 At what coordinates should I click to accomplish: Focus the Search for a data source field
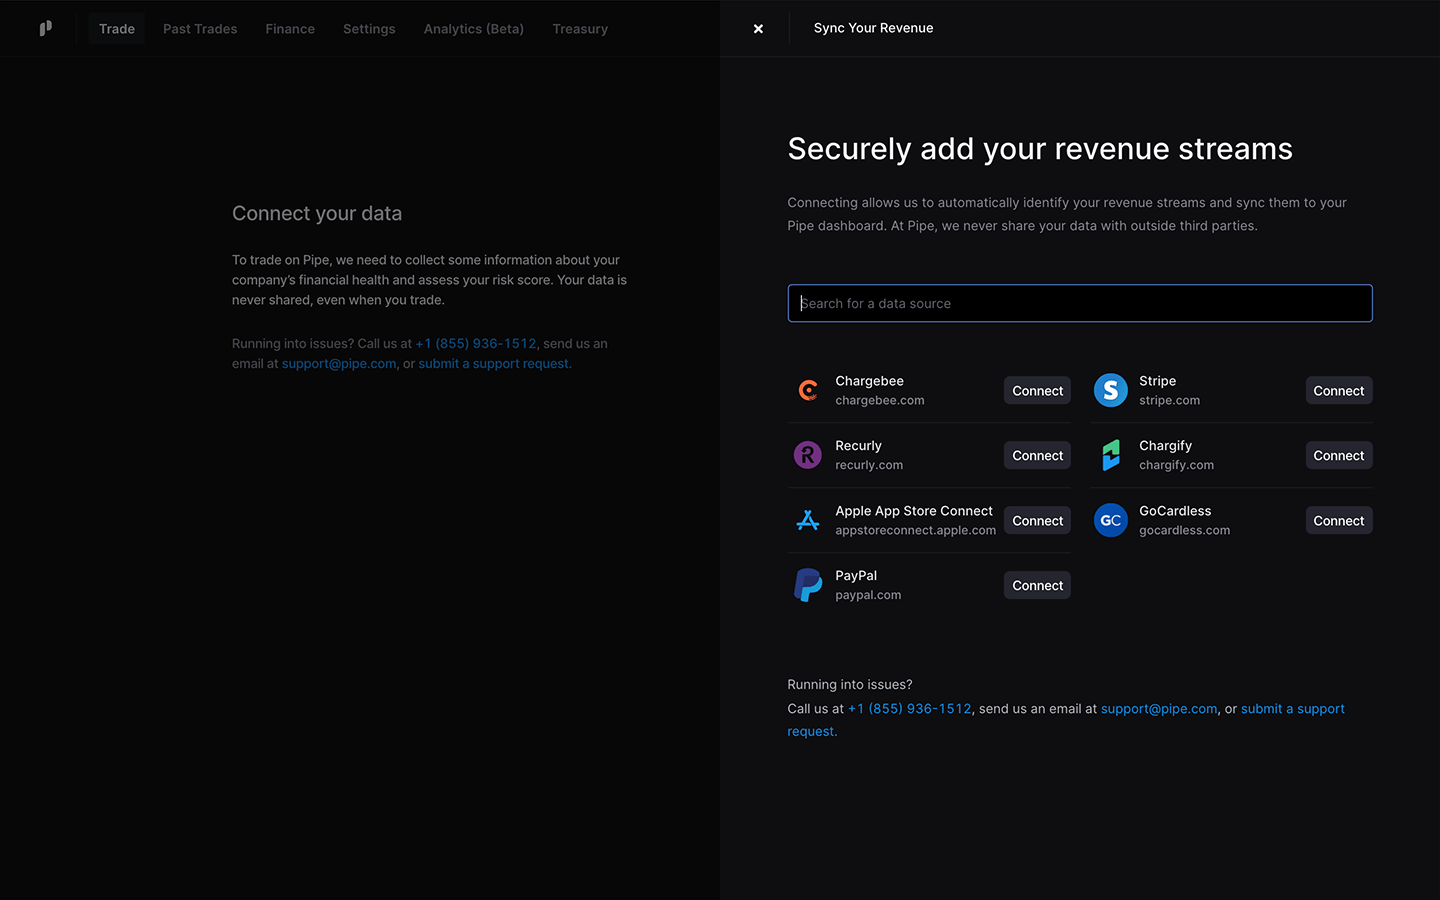[x=1080, y=303]
